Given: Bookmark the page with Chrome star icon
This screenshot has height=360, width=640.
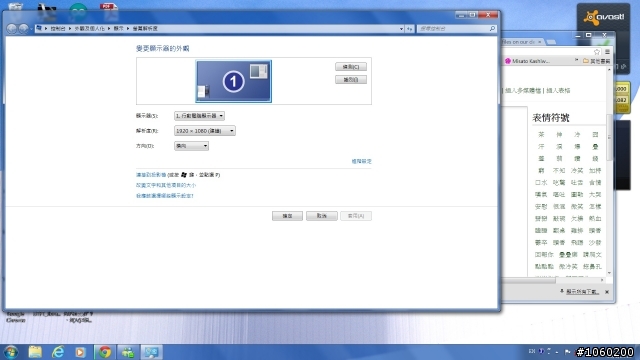Looking at the screenshot, I should (597, 52).
